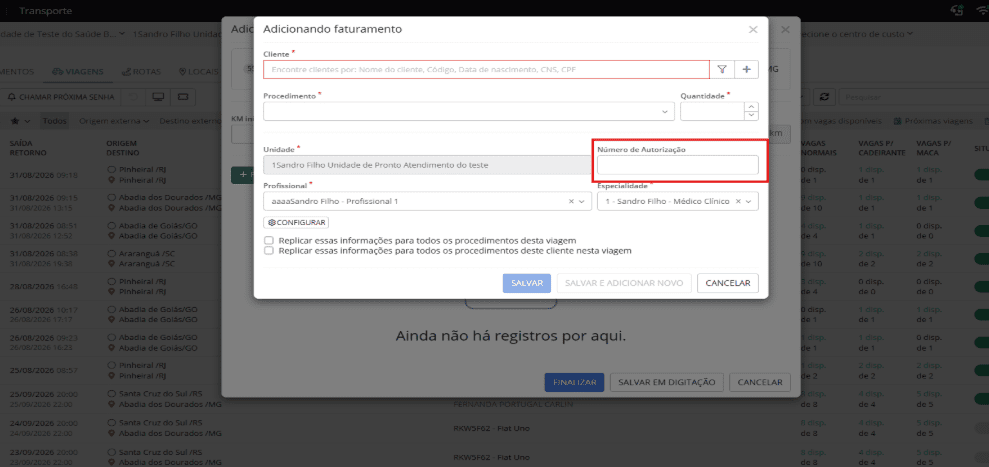Open Origem externa filter dropdown

114,121
